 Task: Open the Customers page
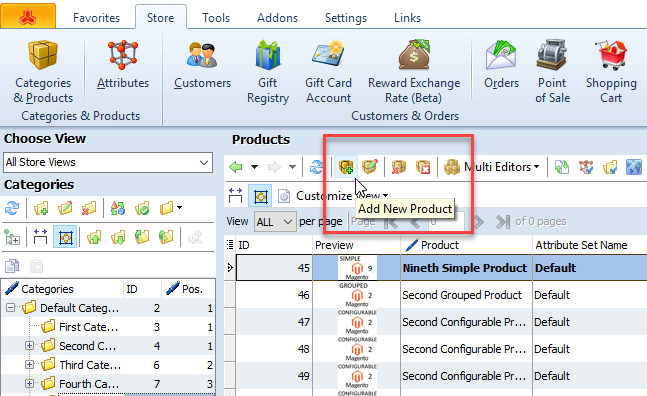202,65
